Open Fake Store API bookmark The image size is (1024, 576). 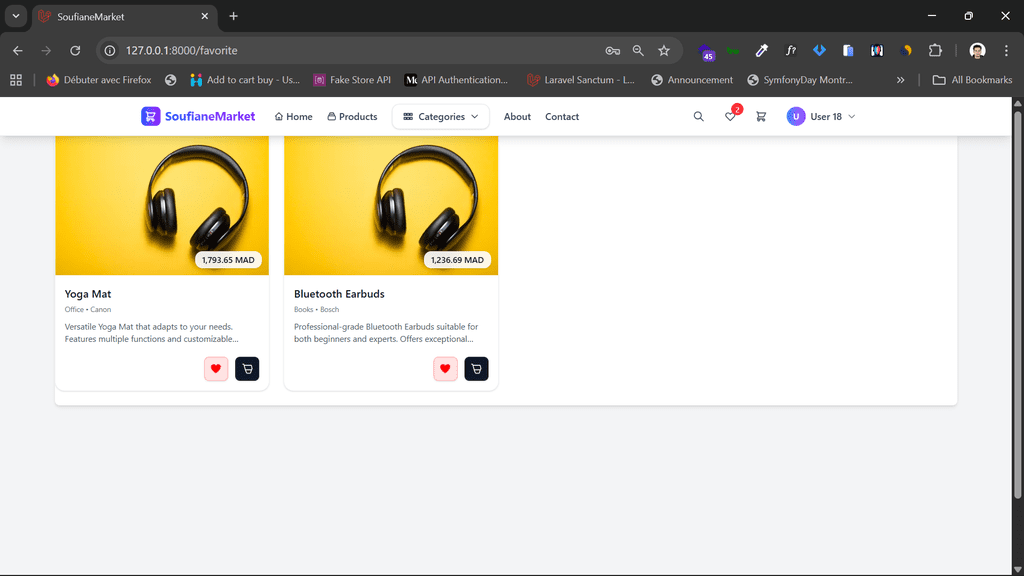click(352, 80)
